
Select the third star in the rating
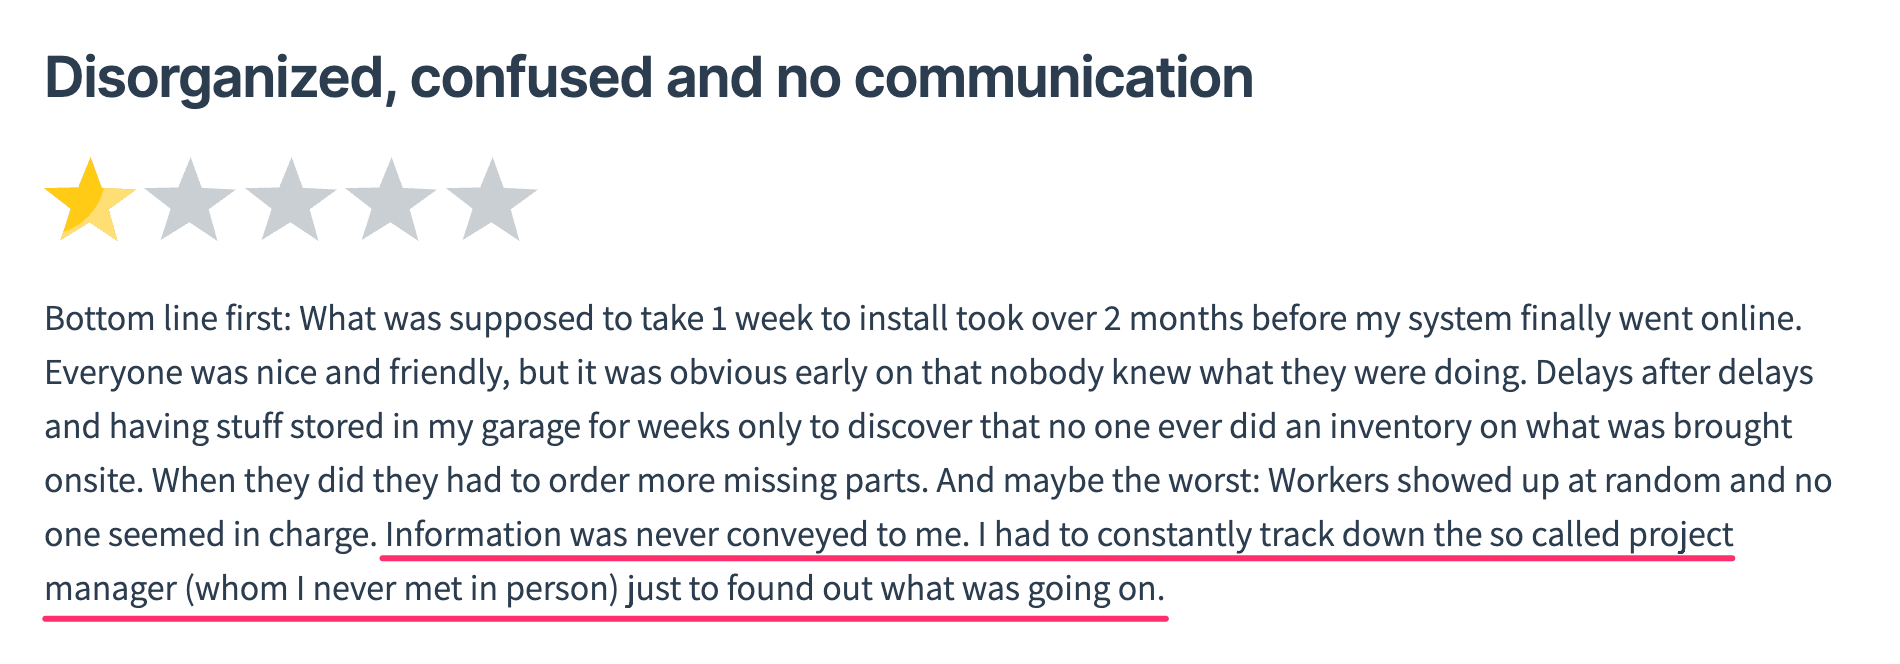point(290,200)
